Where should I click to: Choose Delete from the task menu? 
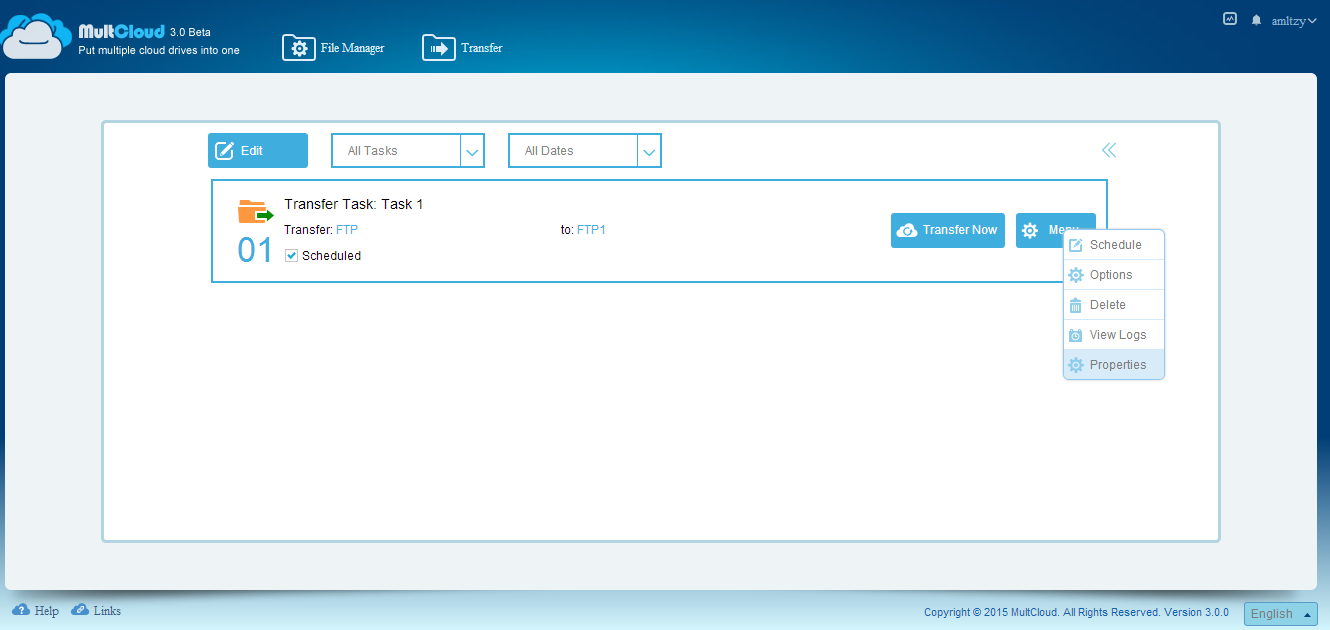coord(1114,305)
